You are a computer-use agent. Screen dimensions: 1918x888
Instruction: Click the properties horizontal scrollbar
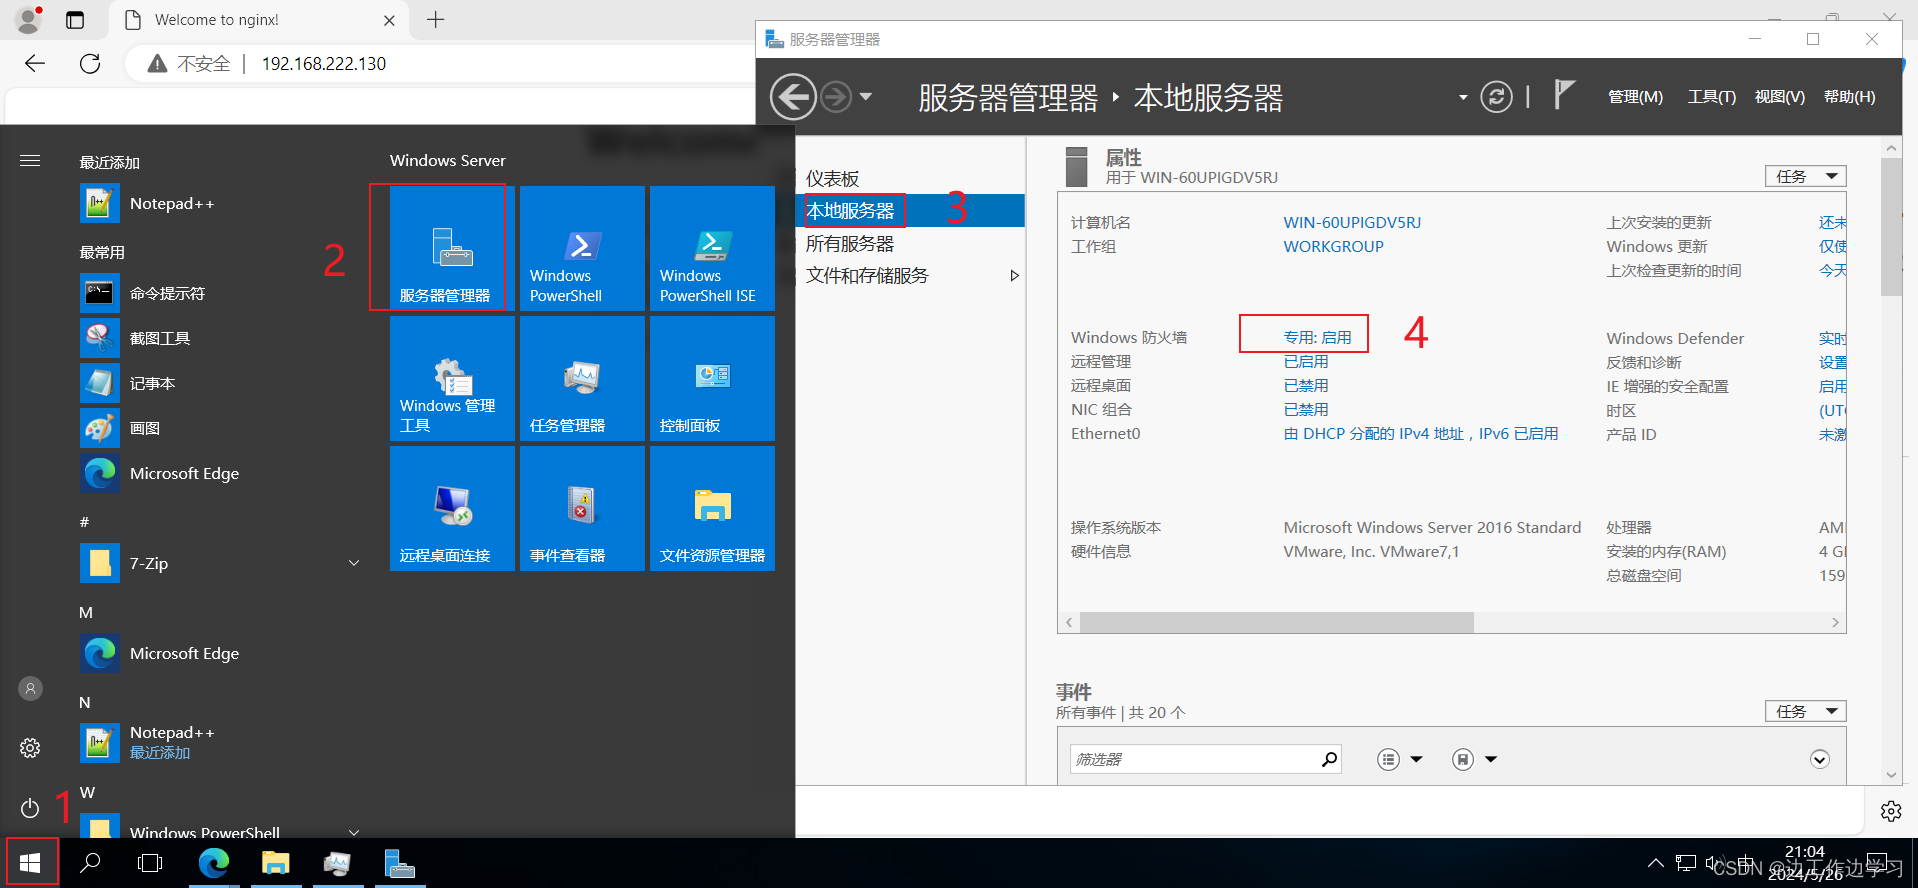click(x=1277, y=622)
